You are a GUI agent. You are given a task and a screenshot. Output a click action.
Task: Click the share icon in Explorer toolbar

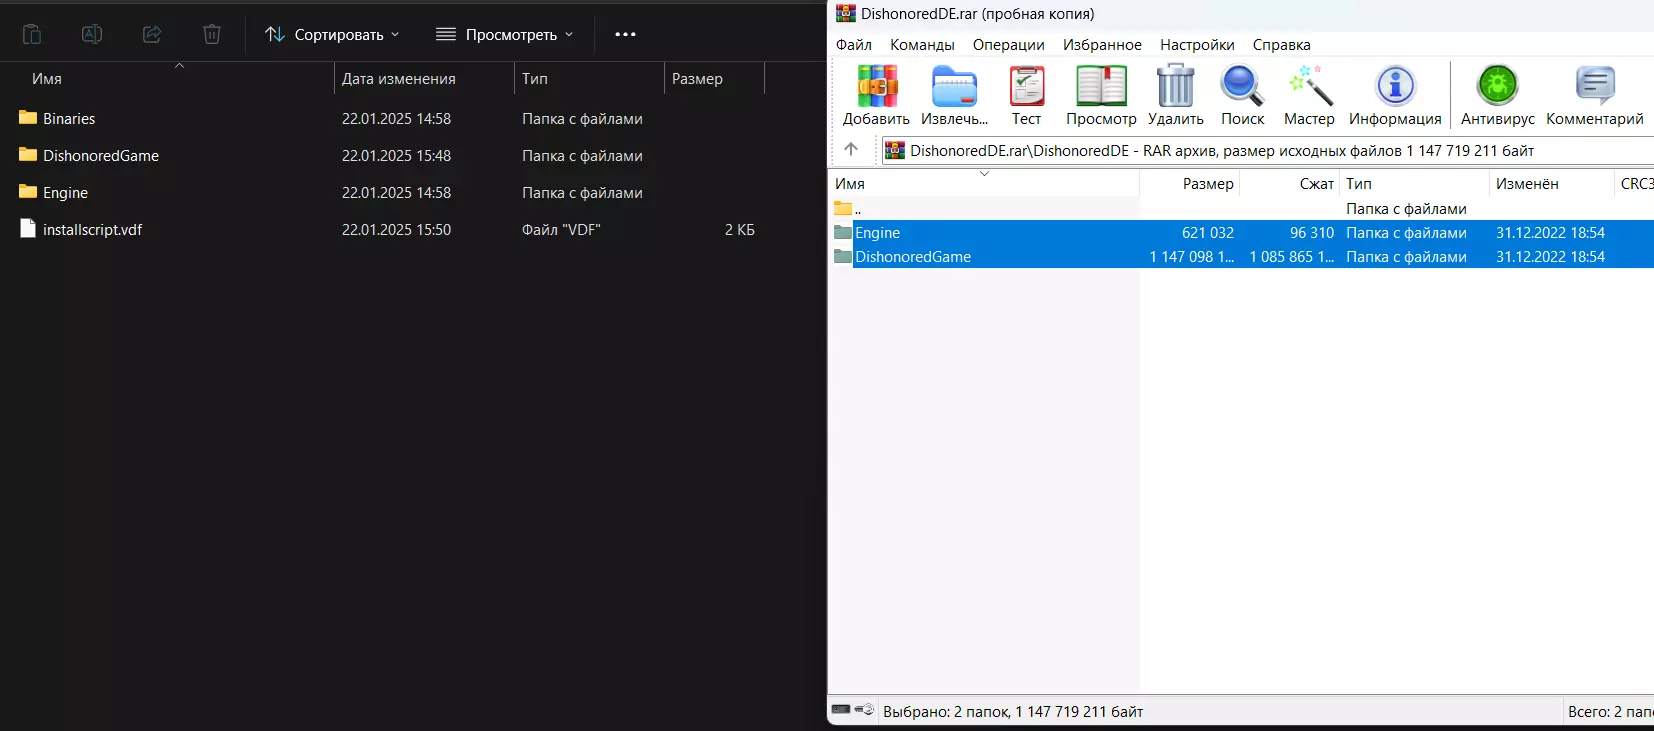[152, 34]
